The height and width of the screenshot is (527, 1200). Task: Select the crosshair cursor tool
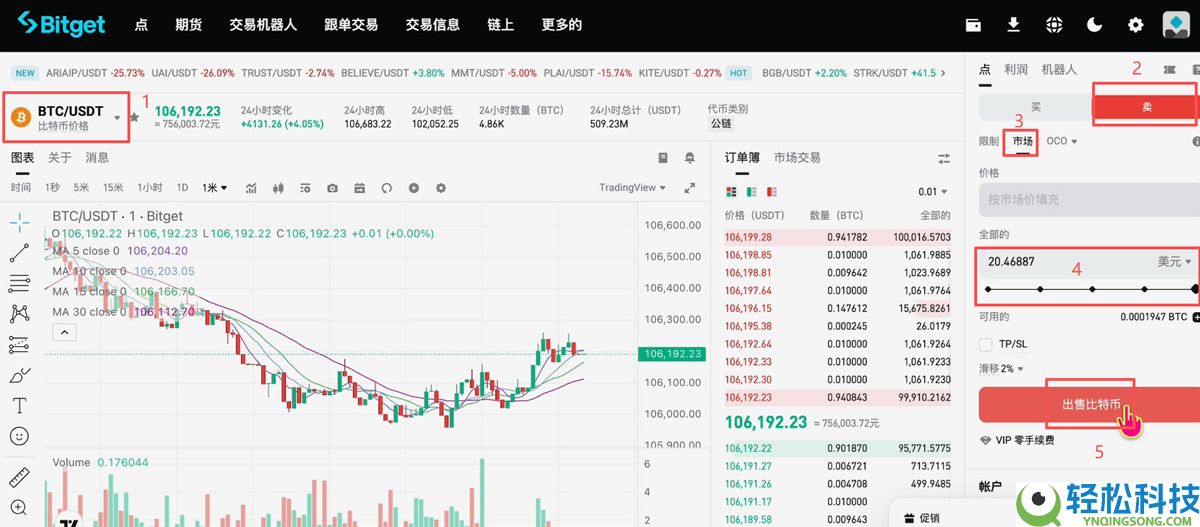tap(19, 222)
